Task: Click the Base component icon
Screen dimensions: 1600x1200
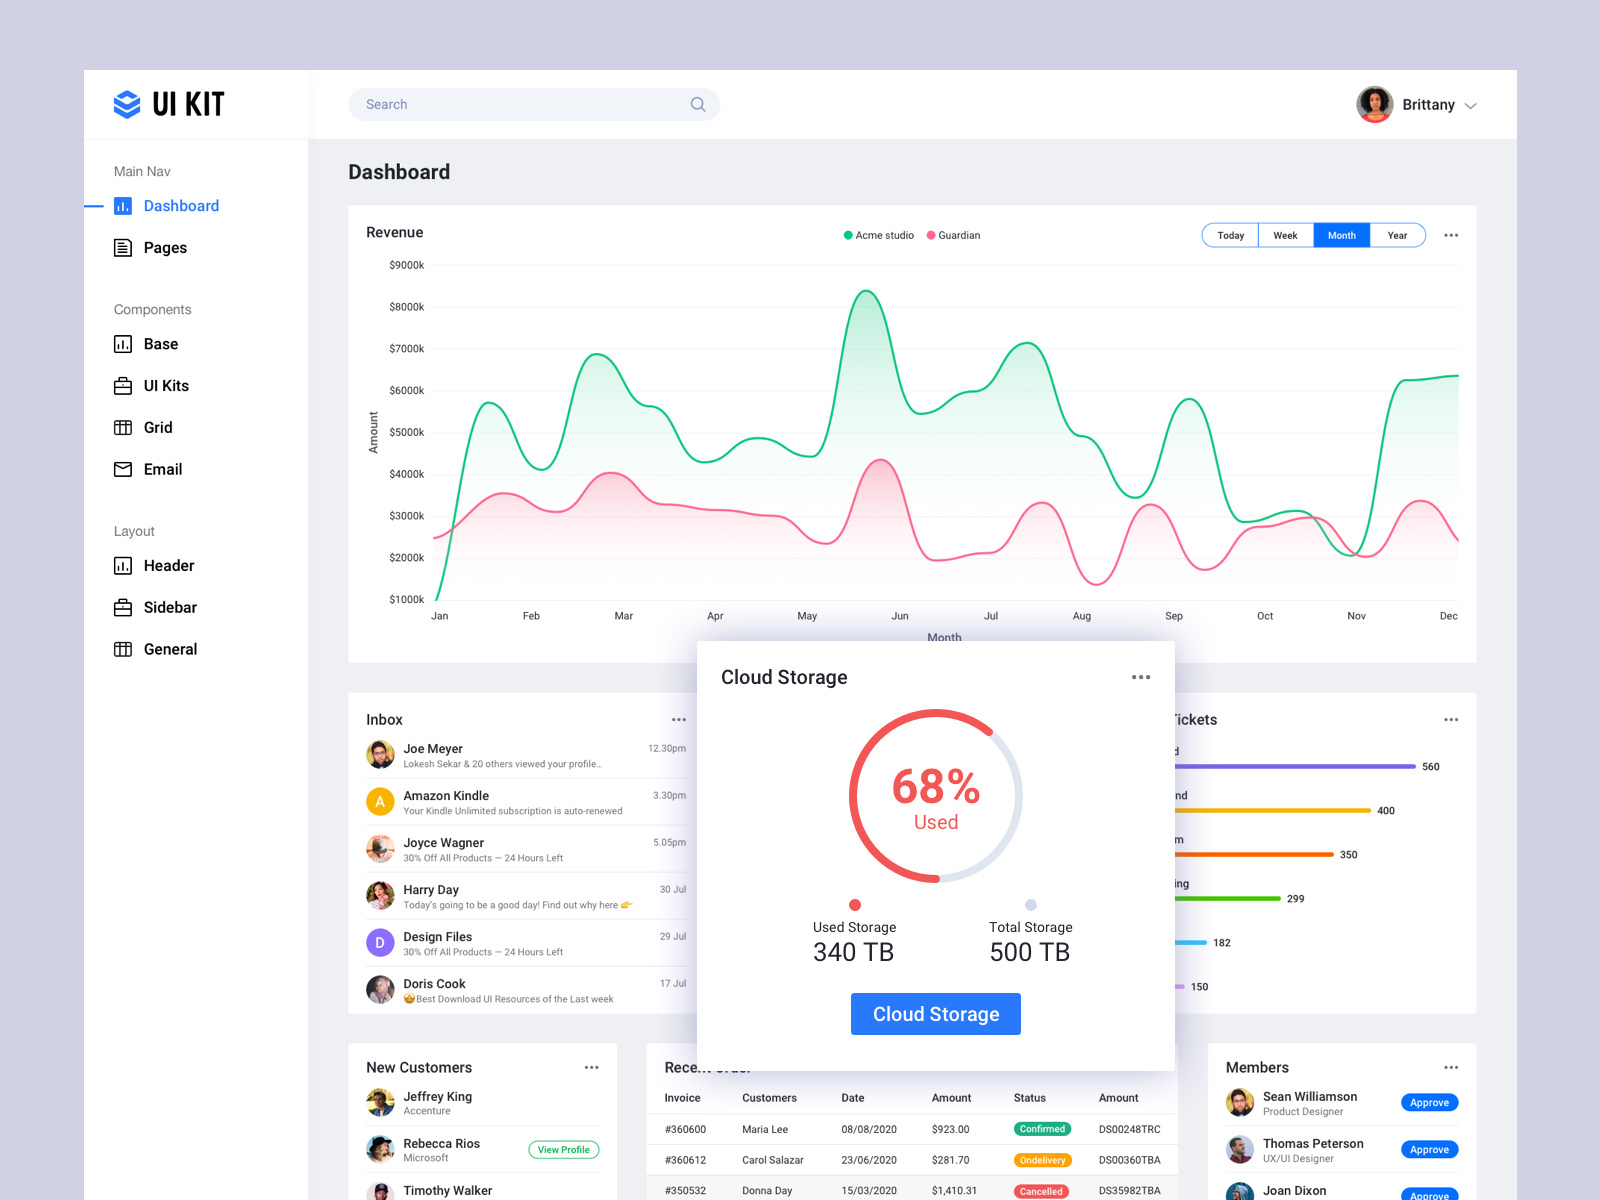Action: point(122,344)
